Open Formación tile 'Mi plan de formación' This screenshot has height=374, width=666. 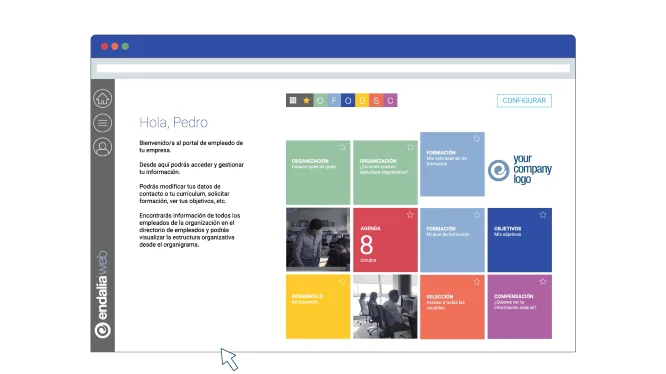[x=452, y=240]
